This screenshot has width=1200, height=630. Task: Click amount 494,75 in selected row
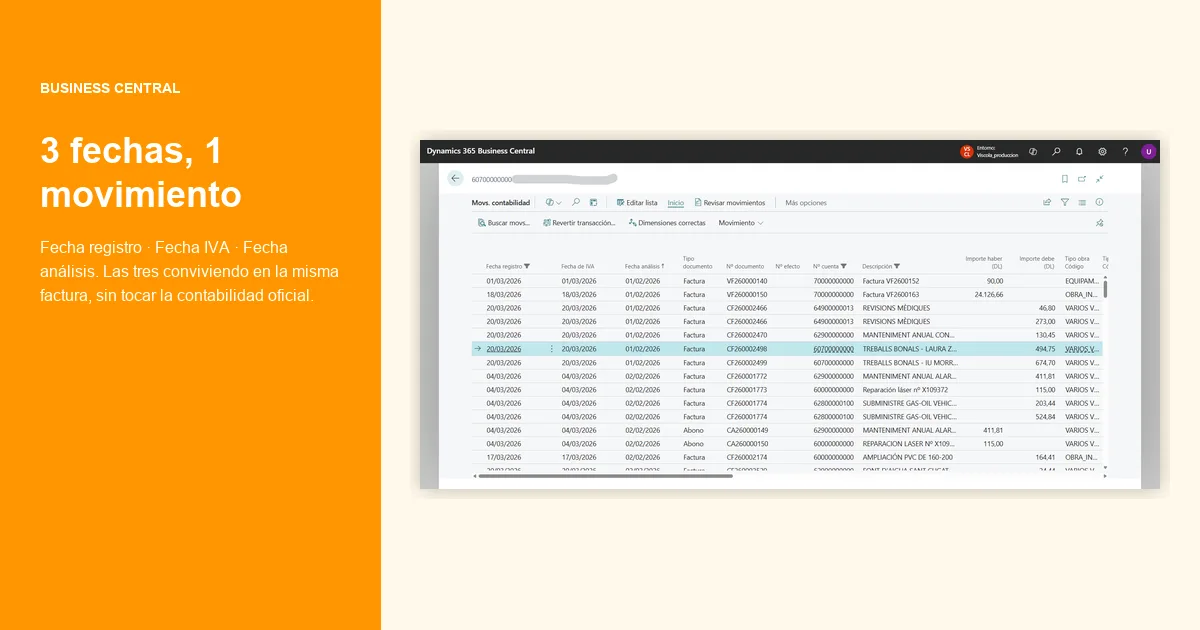click(x=1045, y=349)
